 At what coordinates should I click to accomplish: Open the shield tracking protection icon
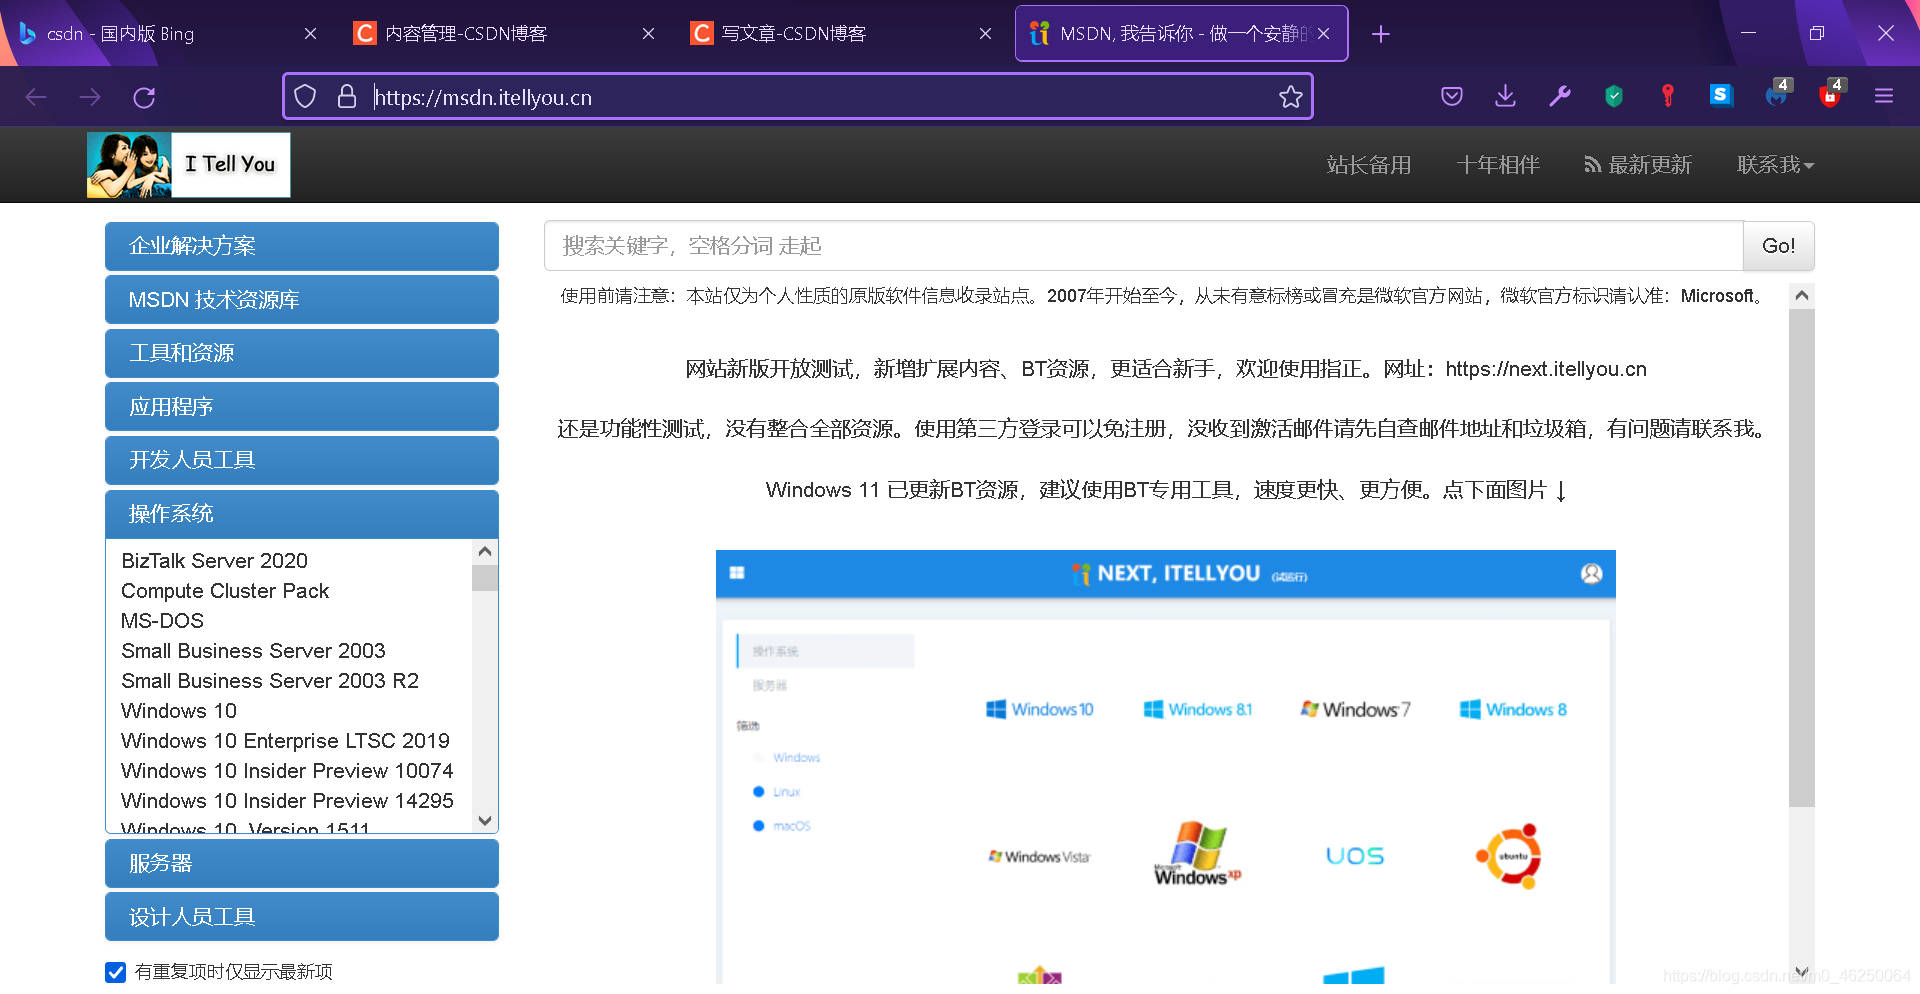click(x=305, y=97)
